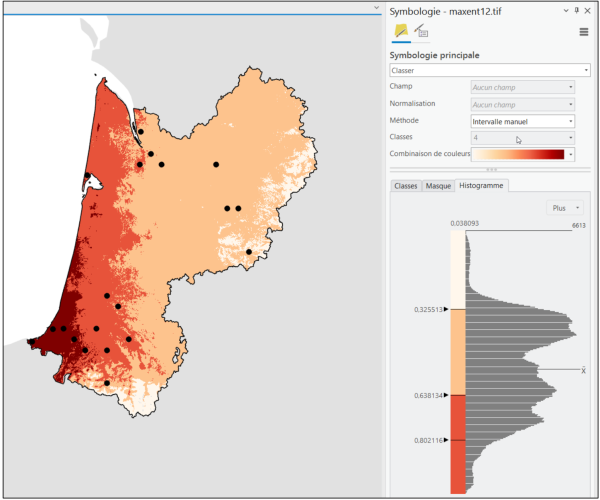
Task: Select the Histogramme tab
Action: (482, 186)
